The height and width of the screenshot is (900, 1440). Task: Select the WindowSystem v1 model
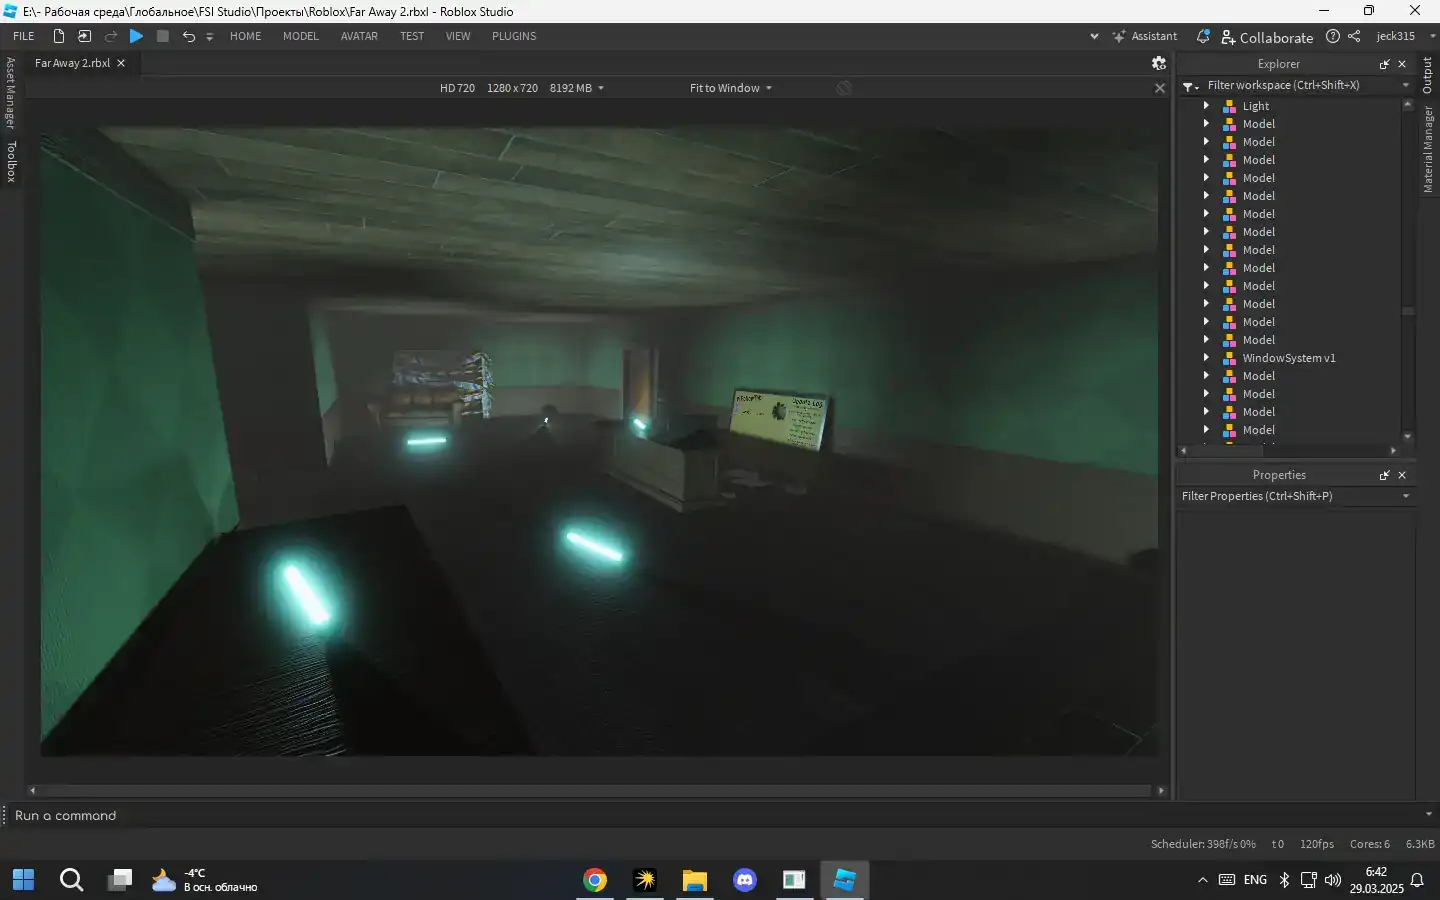pyautogui.click(x=1288, y=358)
